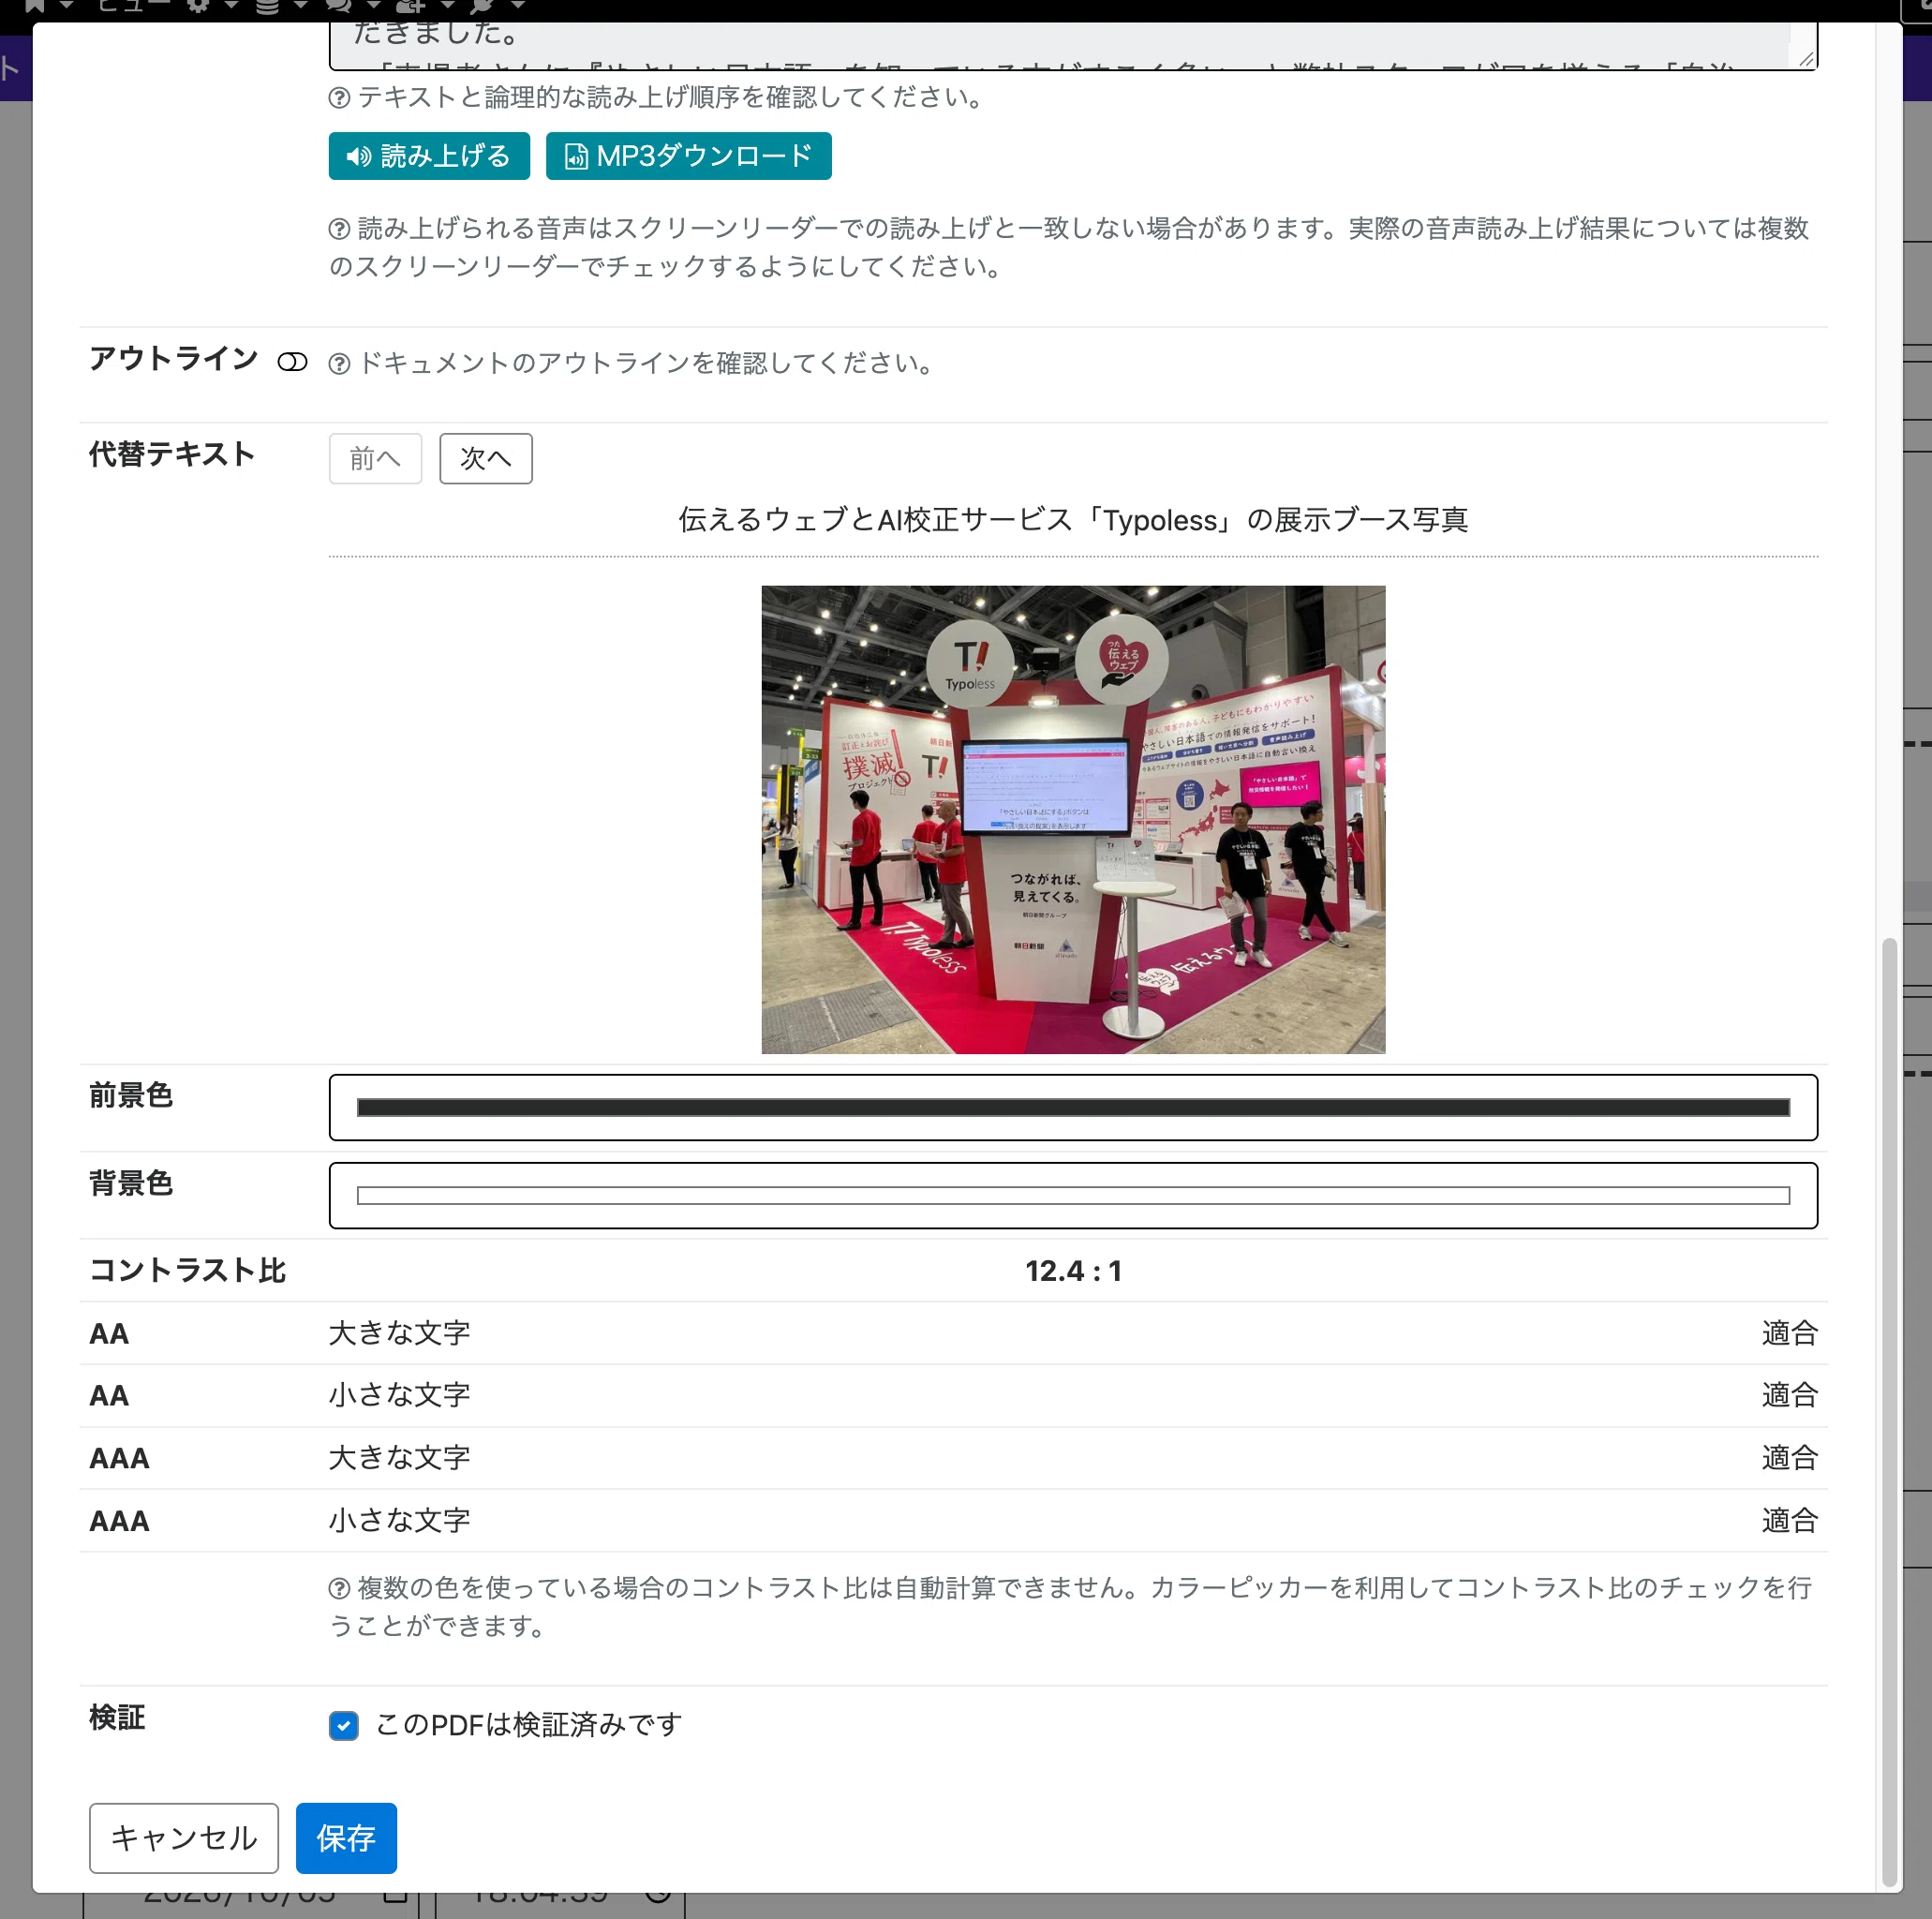Click help icon beside テキストと論理的な読み上げ順序
Image resolution: width=1932 pixels, height=1919 pixels.
pos(339,98)
